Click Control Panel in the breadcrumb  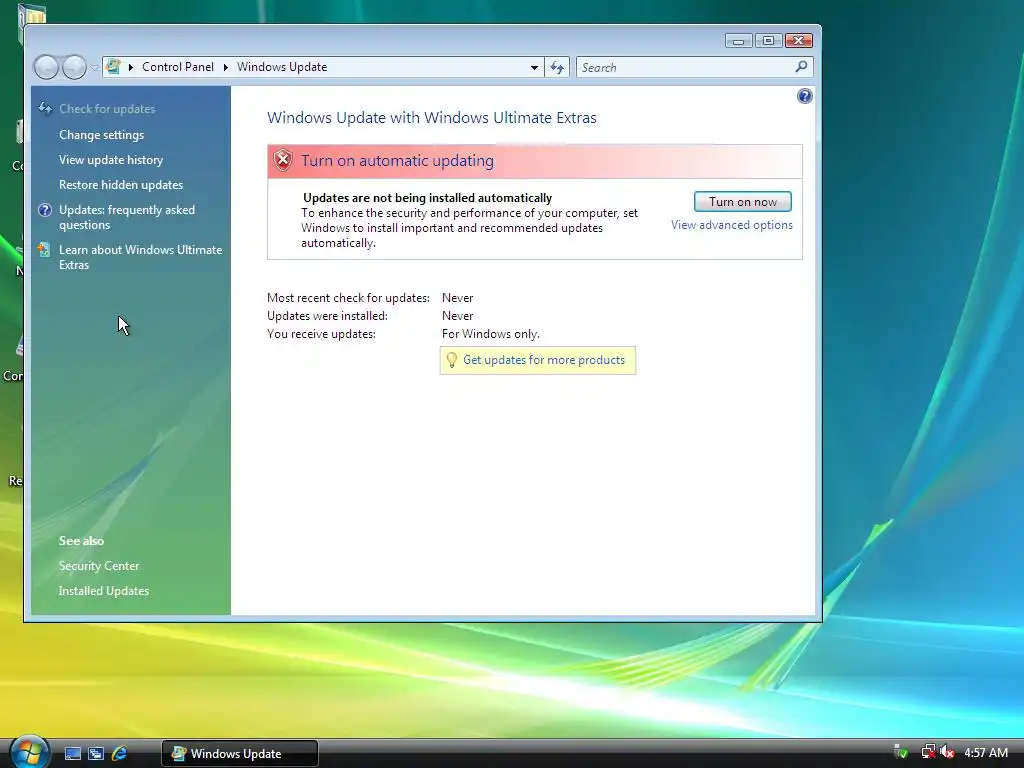(178, 67)
